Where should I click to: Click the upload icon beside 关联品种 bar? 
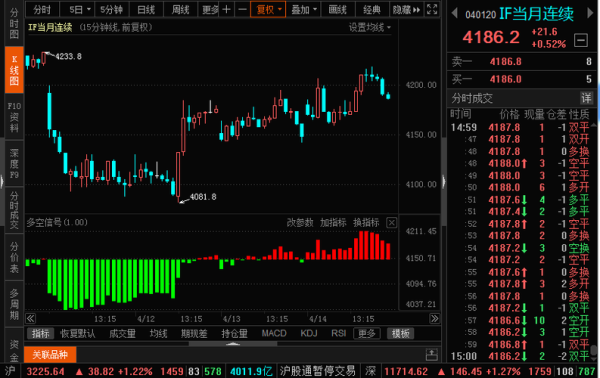tap(432, 355)
